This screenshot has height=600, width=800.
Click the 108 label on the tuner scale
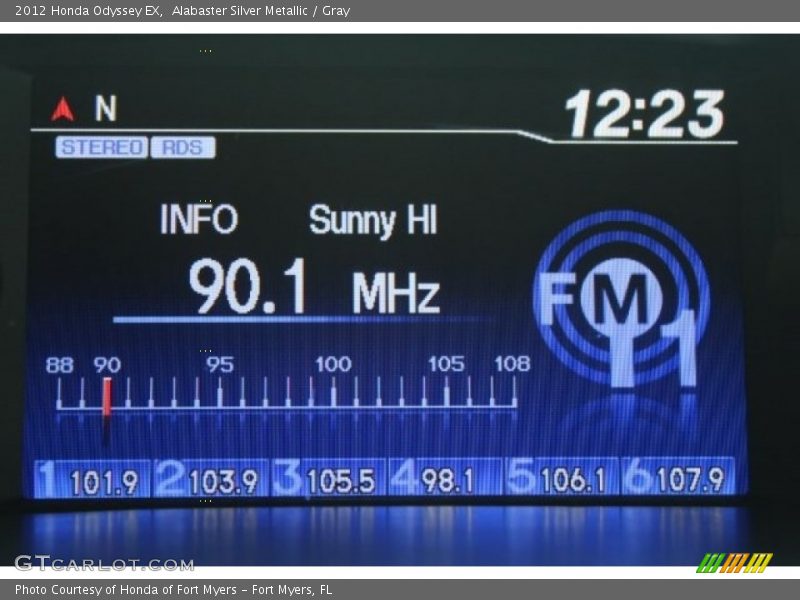tap(512, 364)
